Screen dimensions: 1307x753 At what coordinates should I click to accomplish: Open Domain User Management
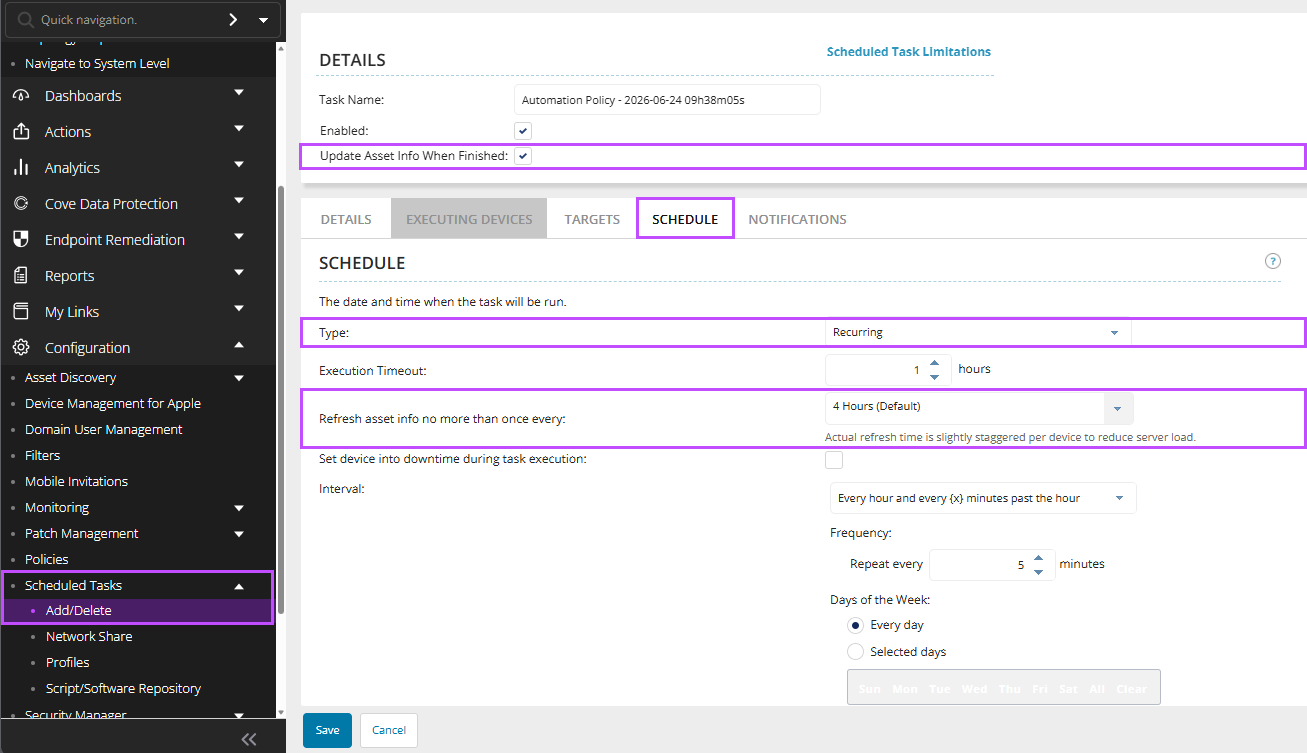[x=104, y=430]
